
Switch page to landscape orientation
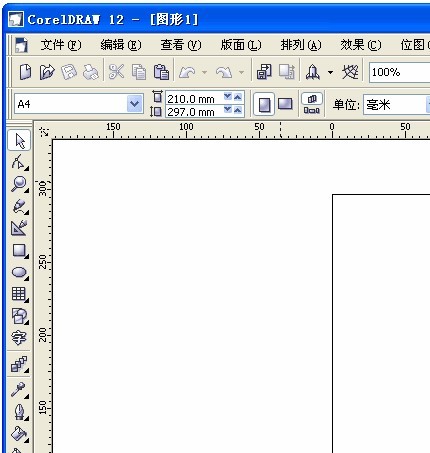tap(285, 104)
